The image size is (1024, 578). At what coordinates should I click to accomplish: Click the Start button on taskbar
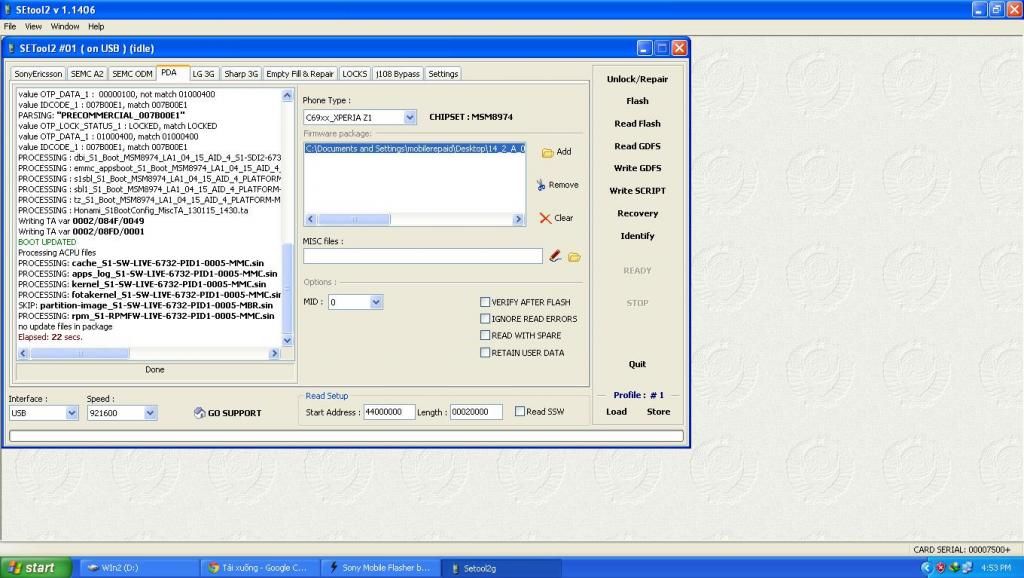coord(35,568)
